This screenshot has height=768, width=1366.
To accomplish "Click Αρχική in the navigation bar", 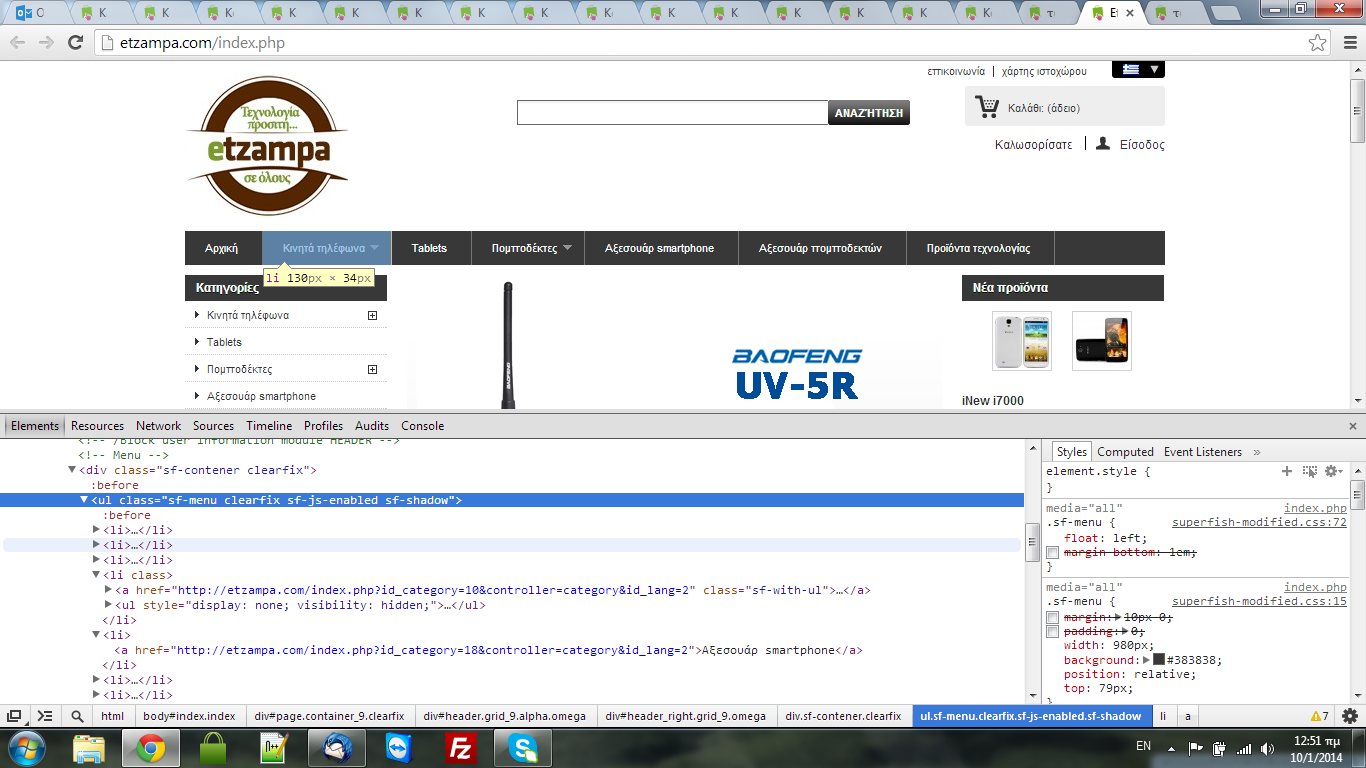I will (x=221, y=248).
